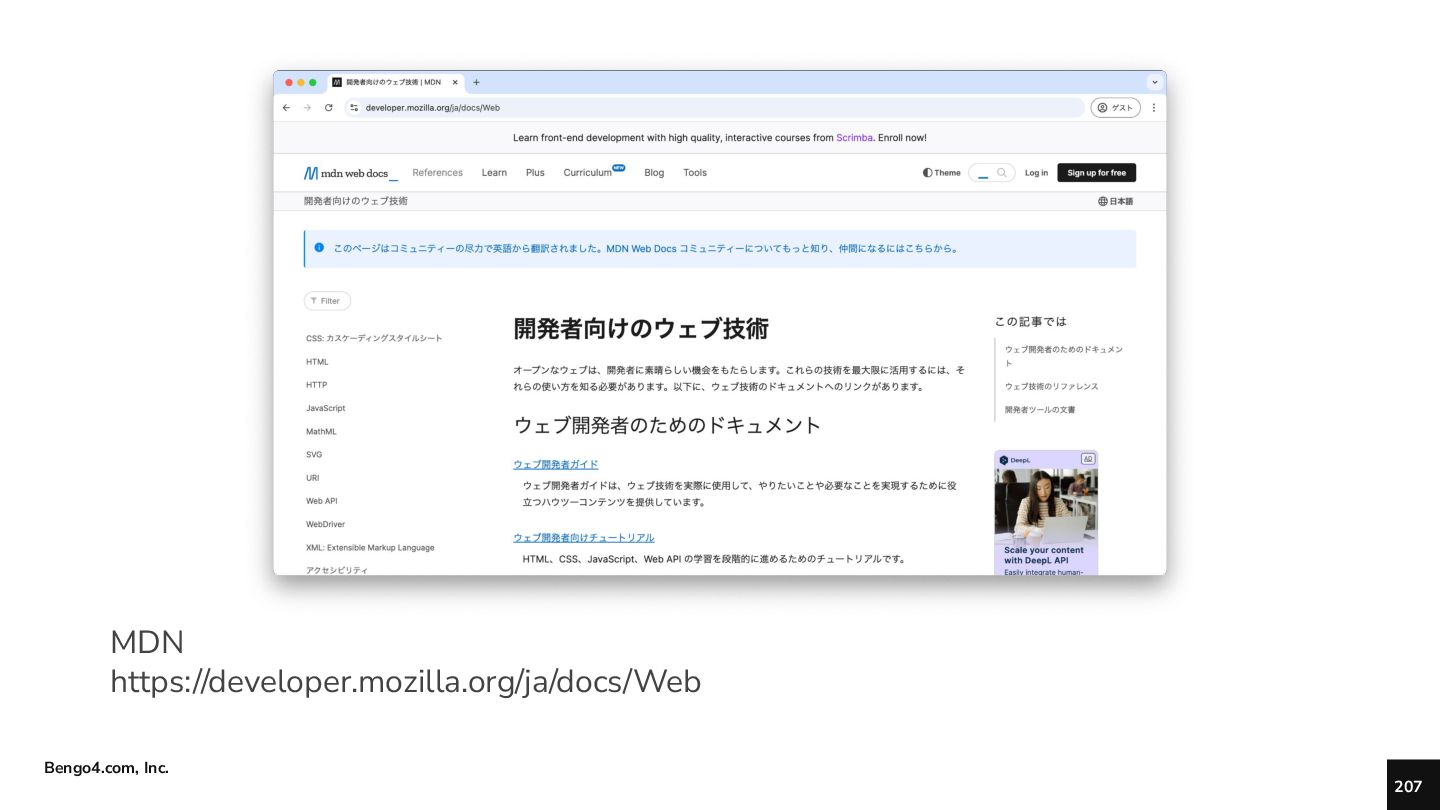Open the Plus menu

pyautogui.click(x=535, y=173)
